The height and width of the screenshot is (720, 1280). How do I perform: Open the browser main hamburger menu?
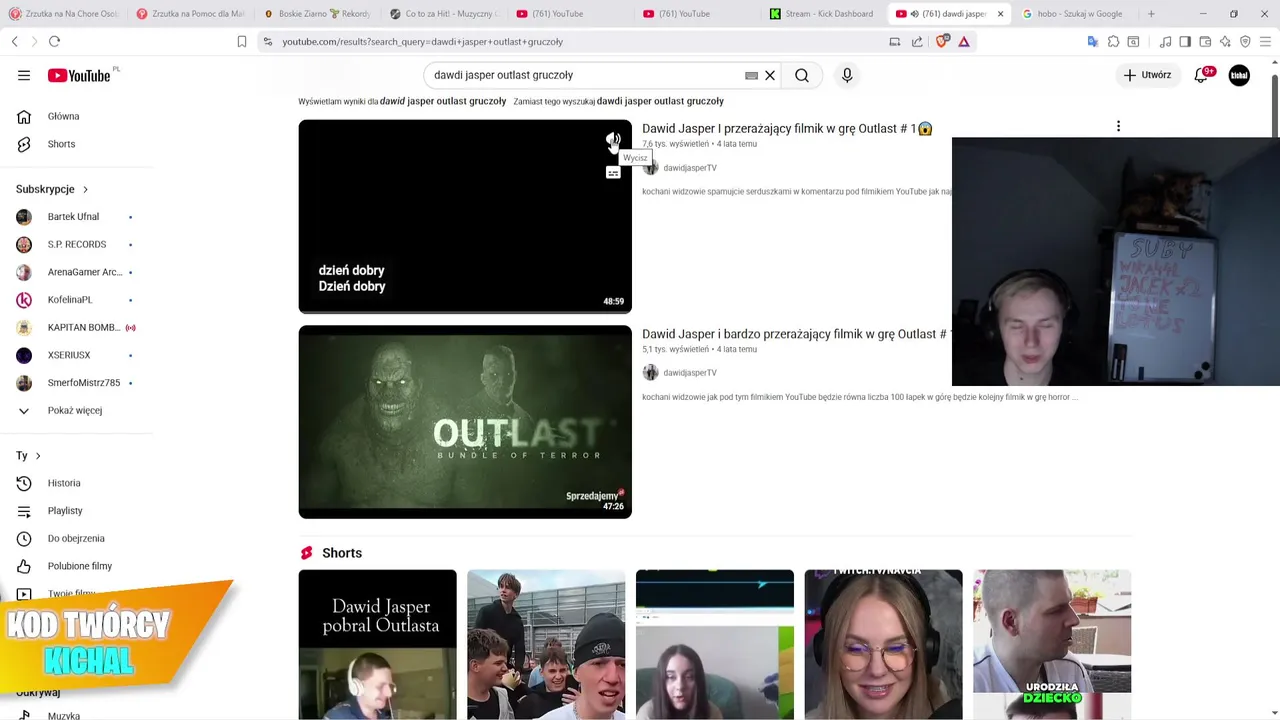tap(1266, 41)
